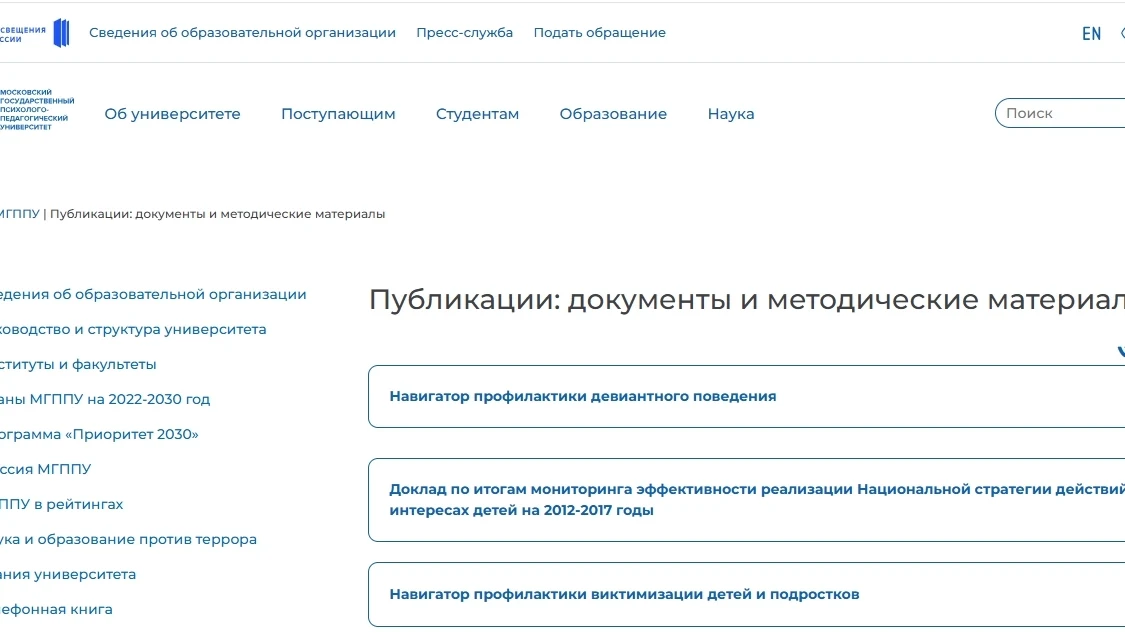Open the Об университете menu

172,113
